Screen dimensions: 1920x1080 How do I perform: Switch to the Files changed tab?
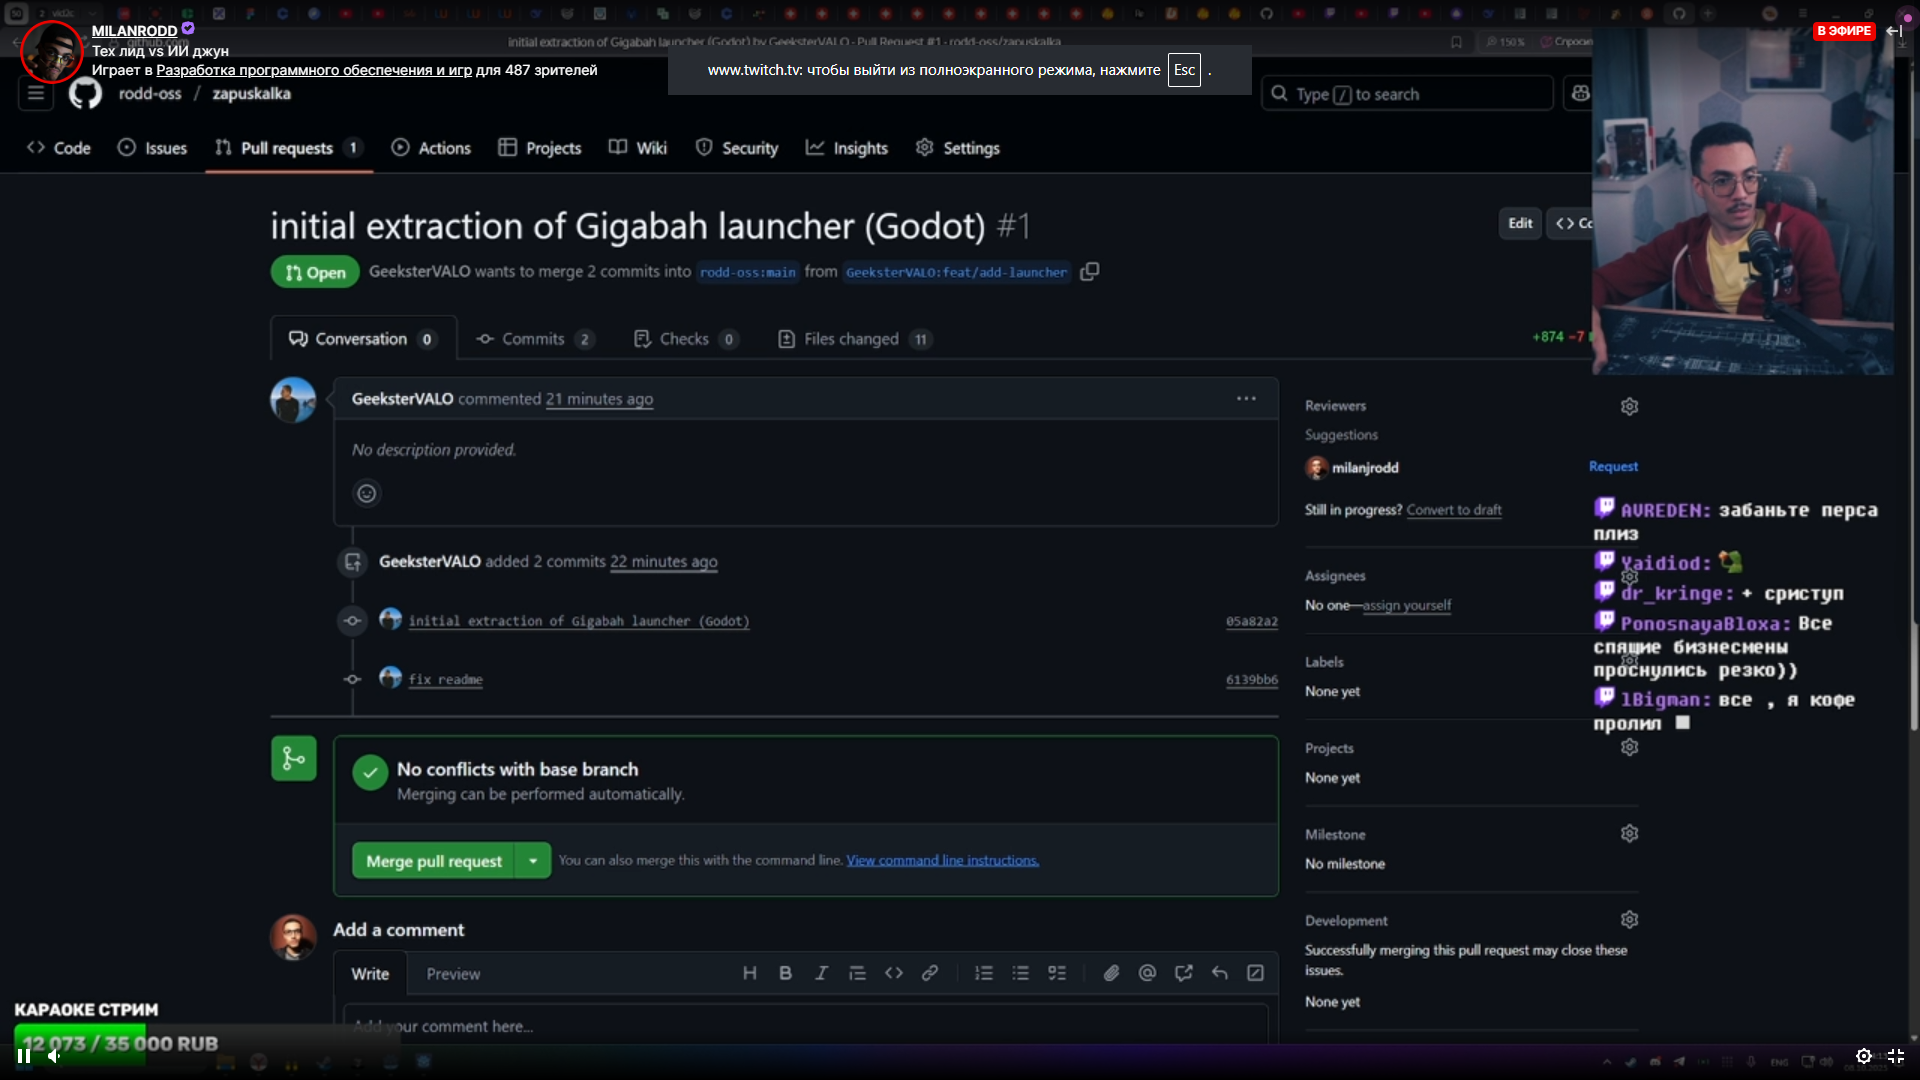pos(852,339)
